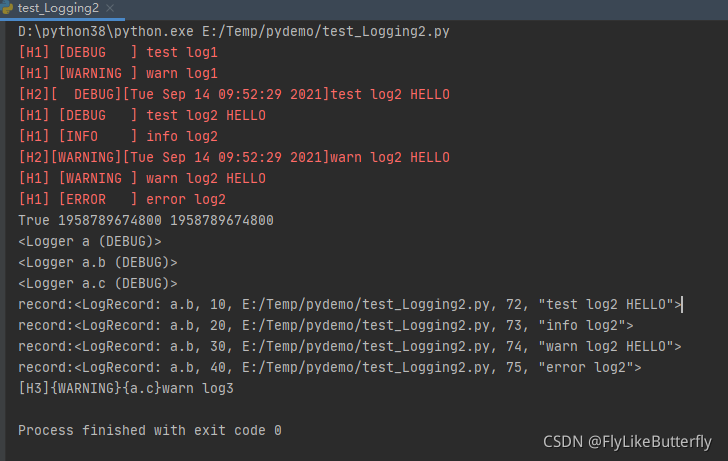Viewport: 728px width, 461px height.
Task: Click the [H2][WARNING] "warn log2 HELLO" line
Action: 234,157
